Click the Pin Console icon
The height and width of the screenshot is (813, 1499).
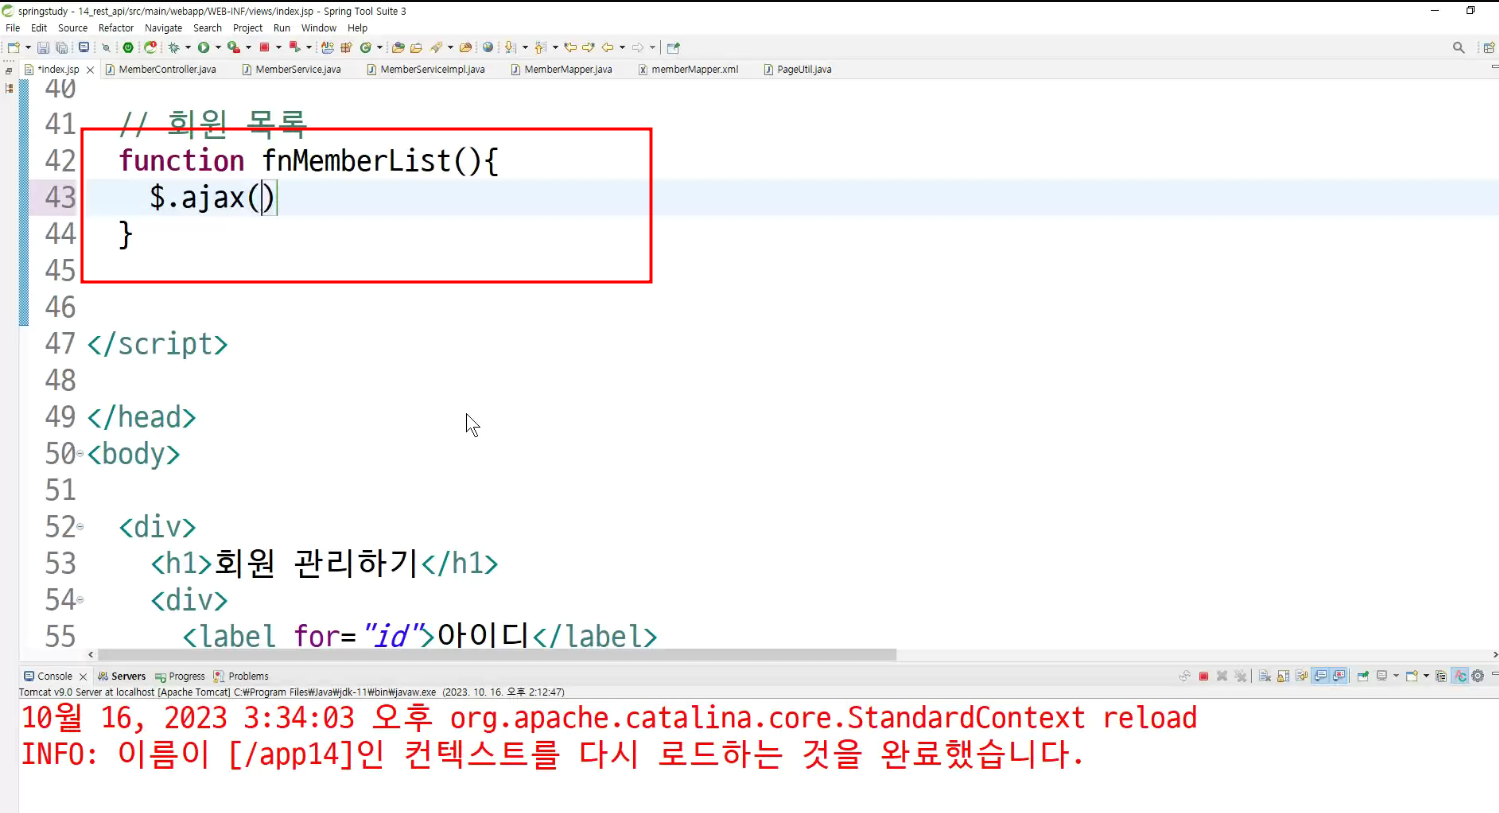coord(1362,676)
